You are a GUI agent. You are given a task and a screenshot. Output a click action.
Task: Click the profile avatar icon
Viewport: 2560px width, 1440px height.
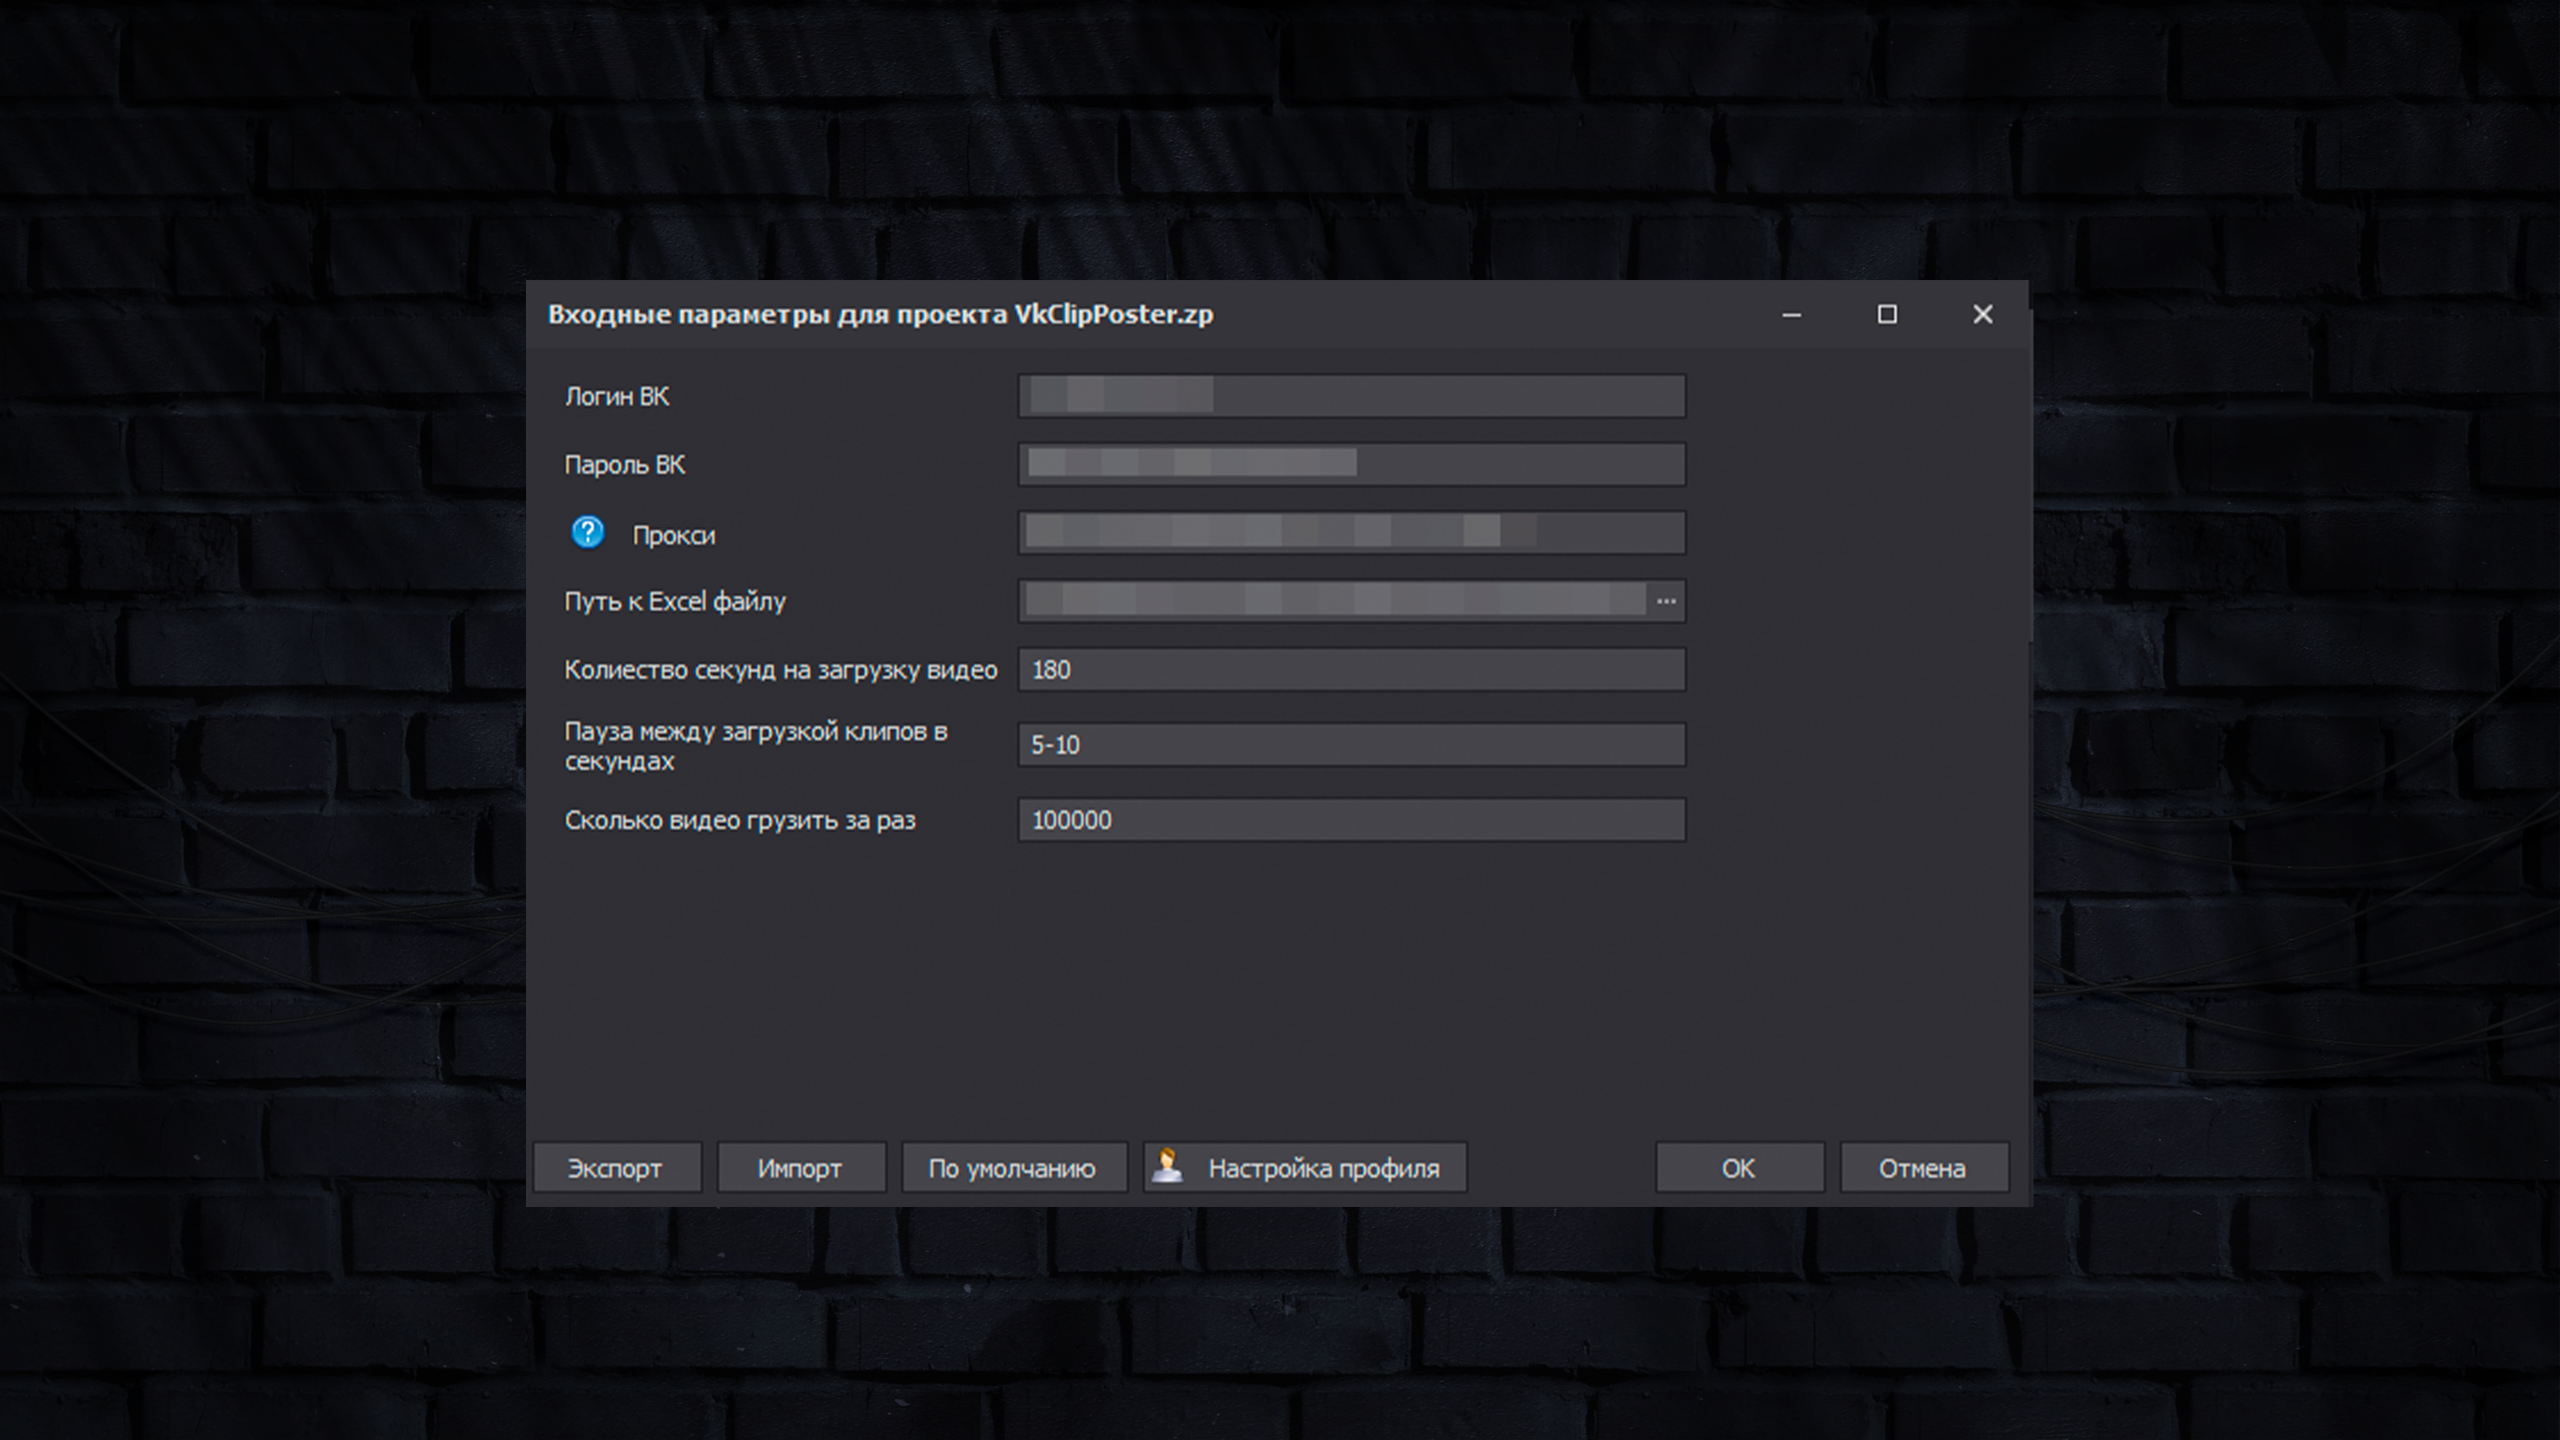1167,1166
